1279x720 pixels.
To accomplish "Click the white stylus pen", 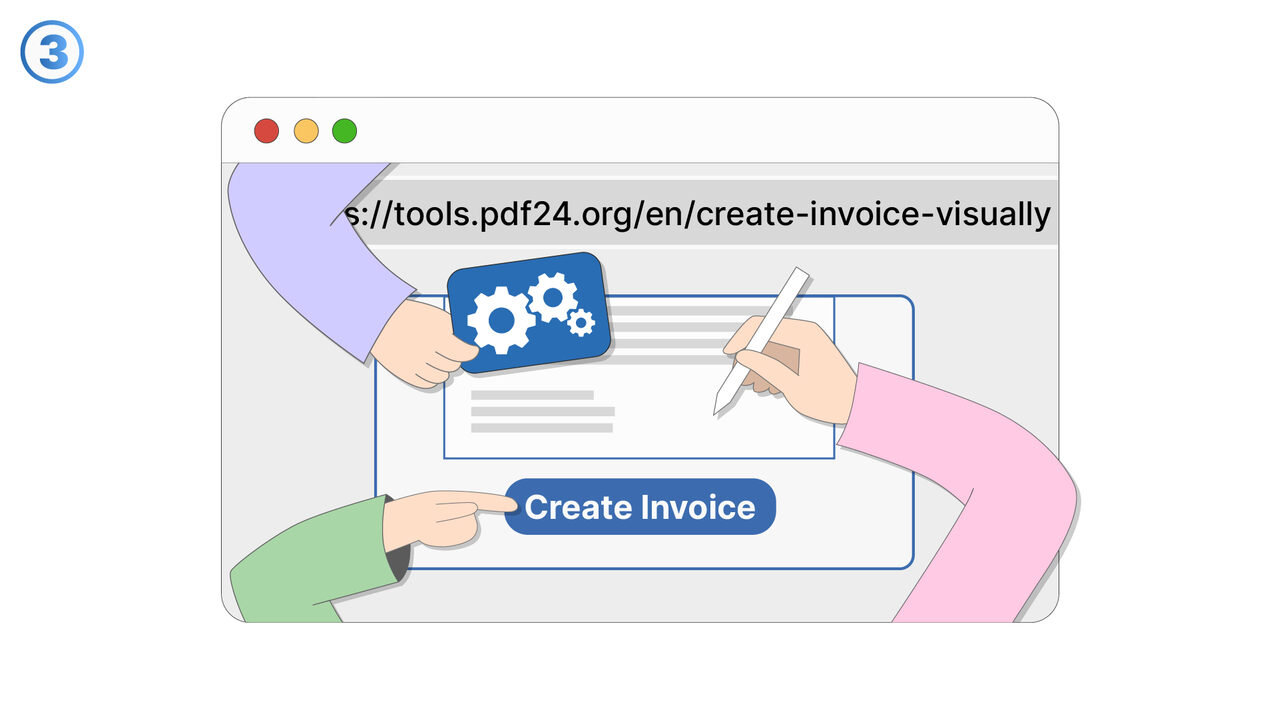I will [x=760, y=340].
